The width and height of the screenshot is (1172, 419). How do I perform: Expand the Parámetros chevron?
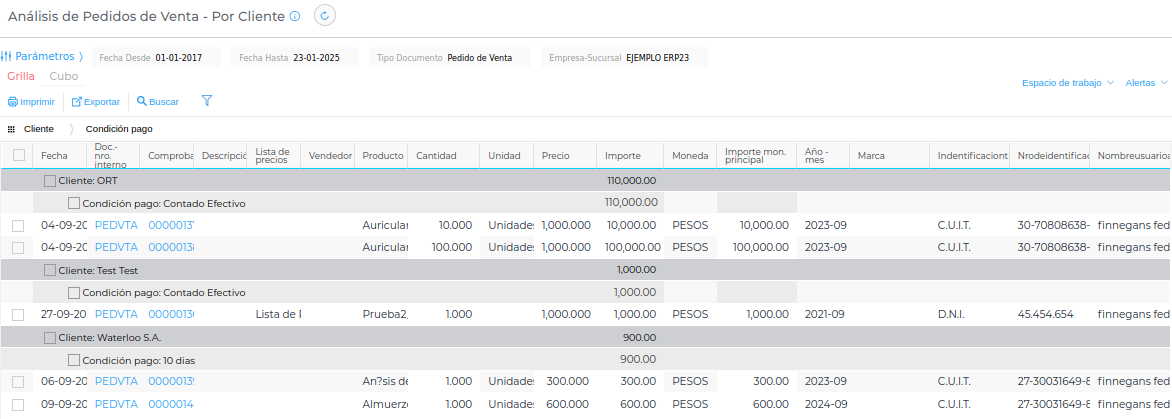(81, 57)
